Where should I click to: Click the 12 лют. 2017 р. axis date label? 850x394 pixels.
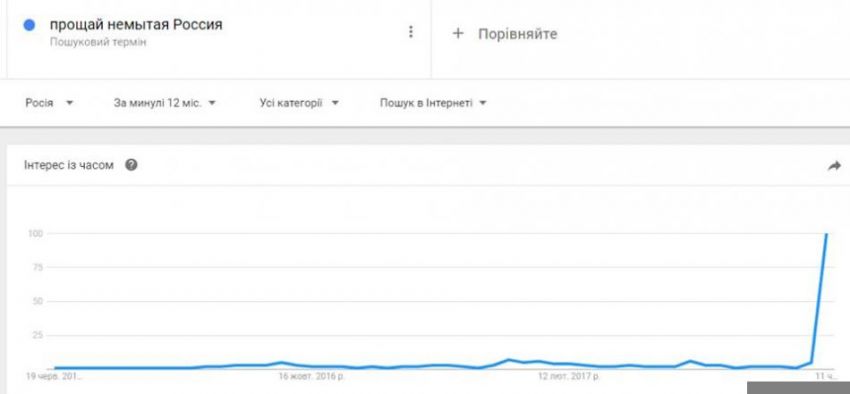pos(568,376)
